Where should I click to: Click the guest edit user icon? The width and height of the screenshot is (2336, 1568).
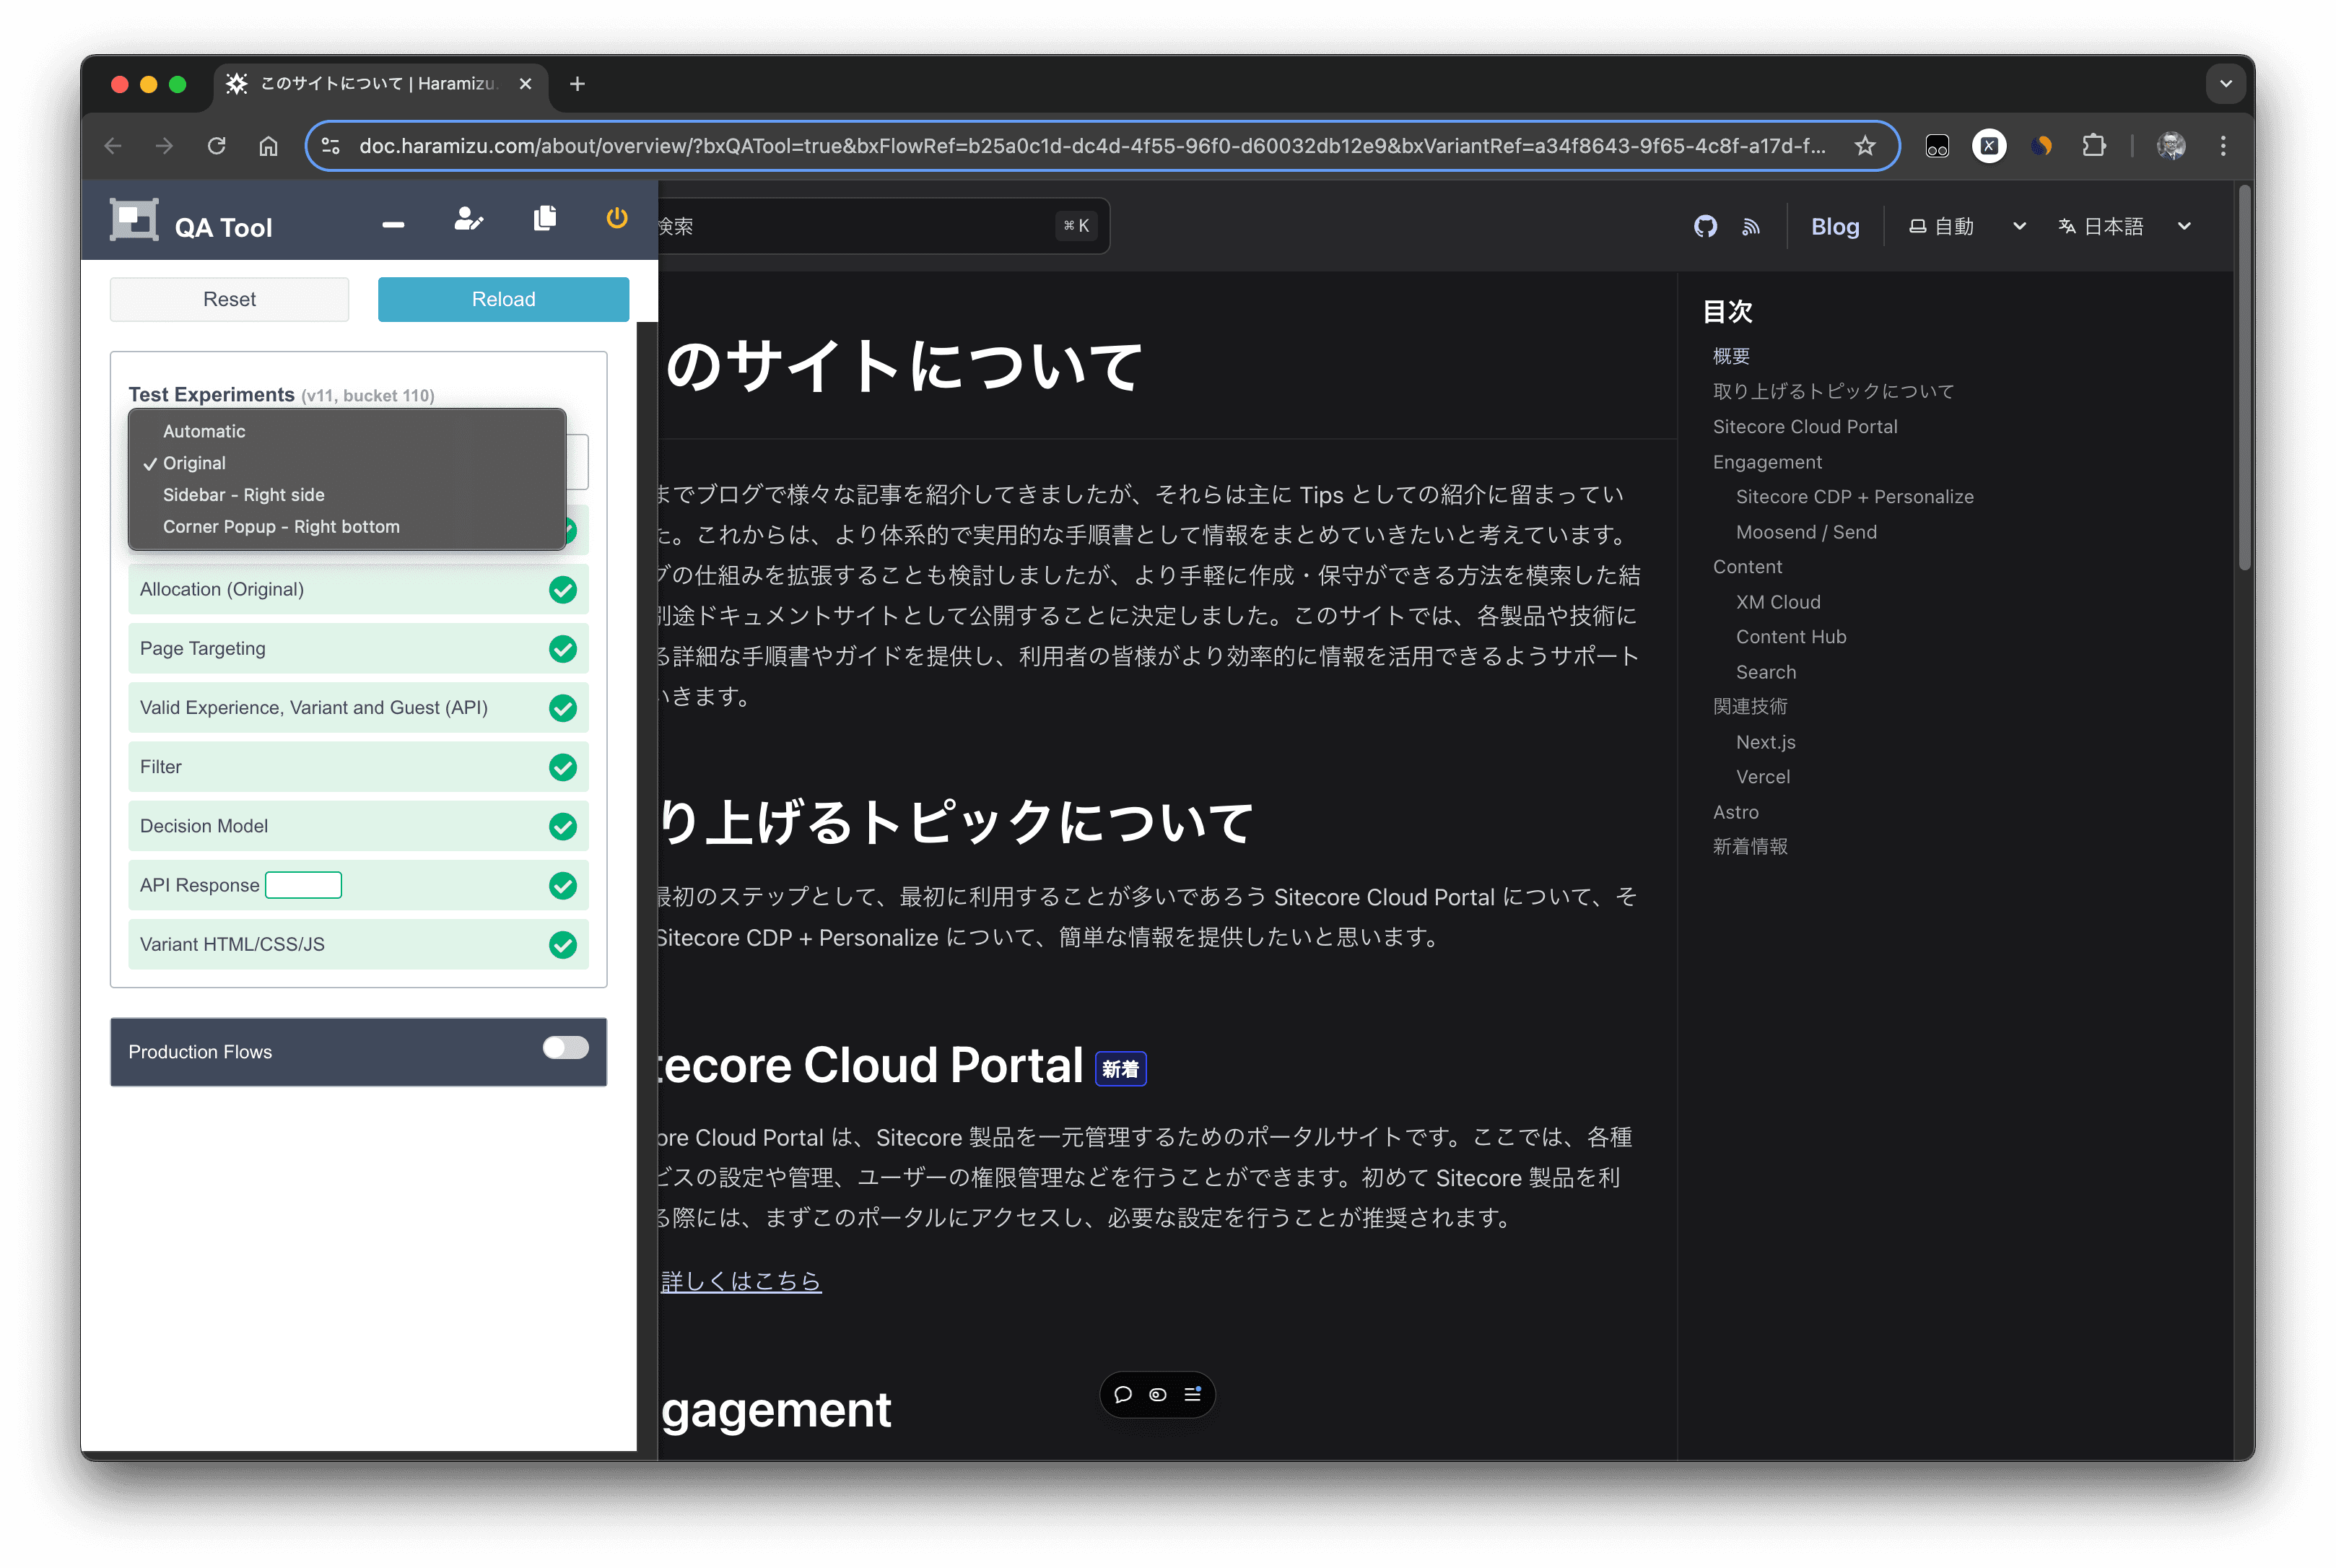tap(468, 219)
